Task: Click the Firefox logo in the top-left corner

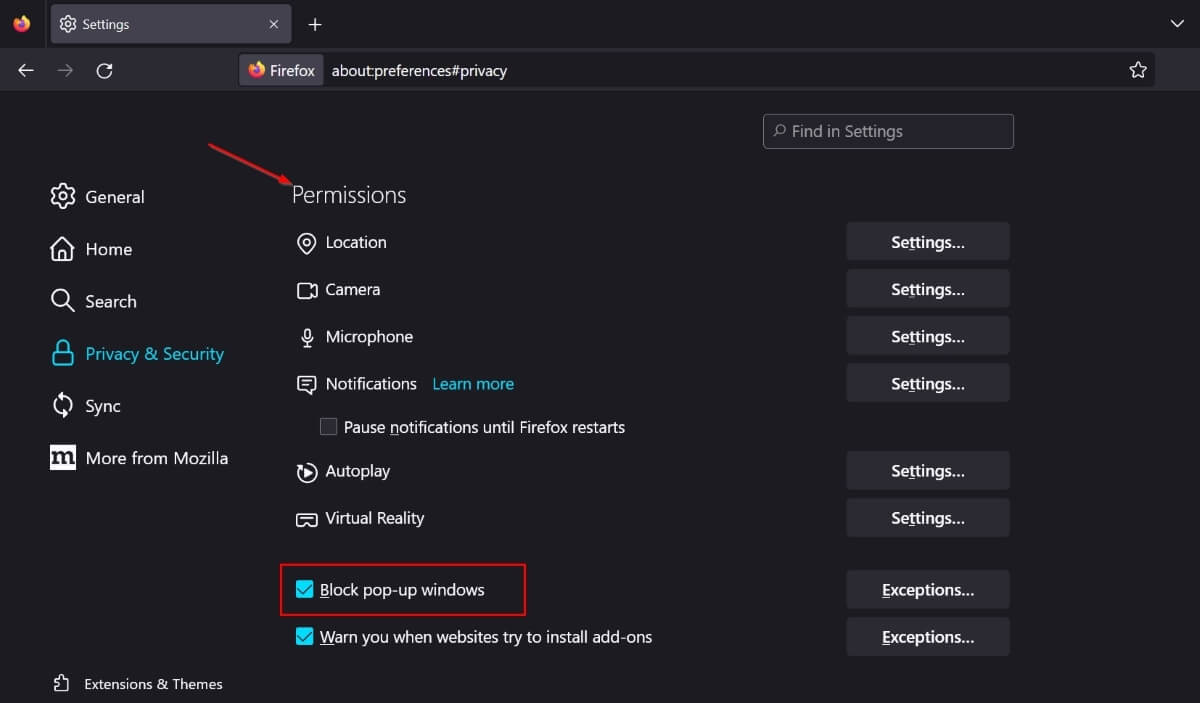Action: (20, 23)
